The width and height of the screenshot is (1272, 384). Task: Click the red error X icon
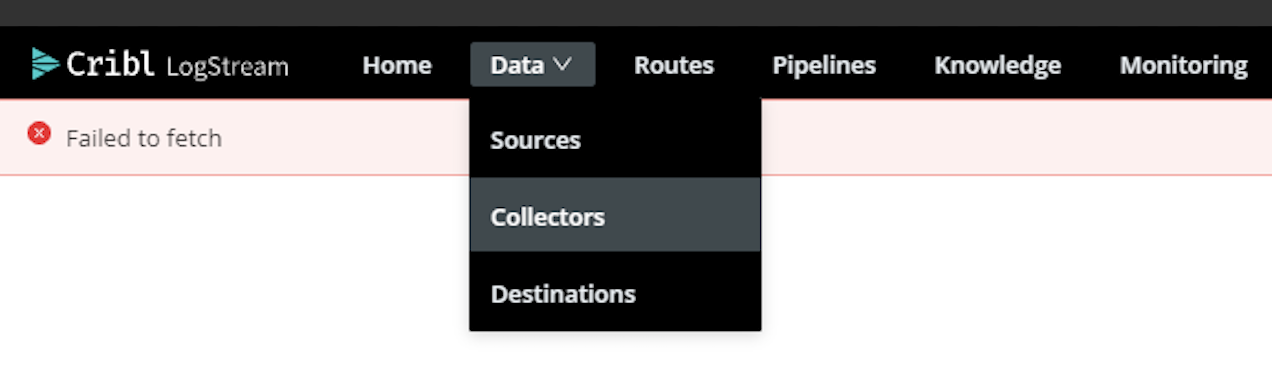[x=39, y=133]
